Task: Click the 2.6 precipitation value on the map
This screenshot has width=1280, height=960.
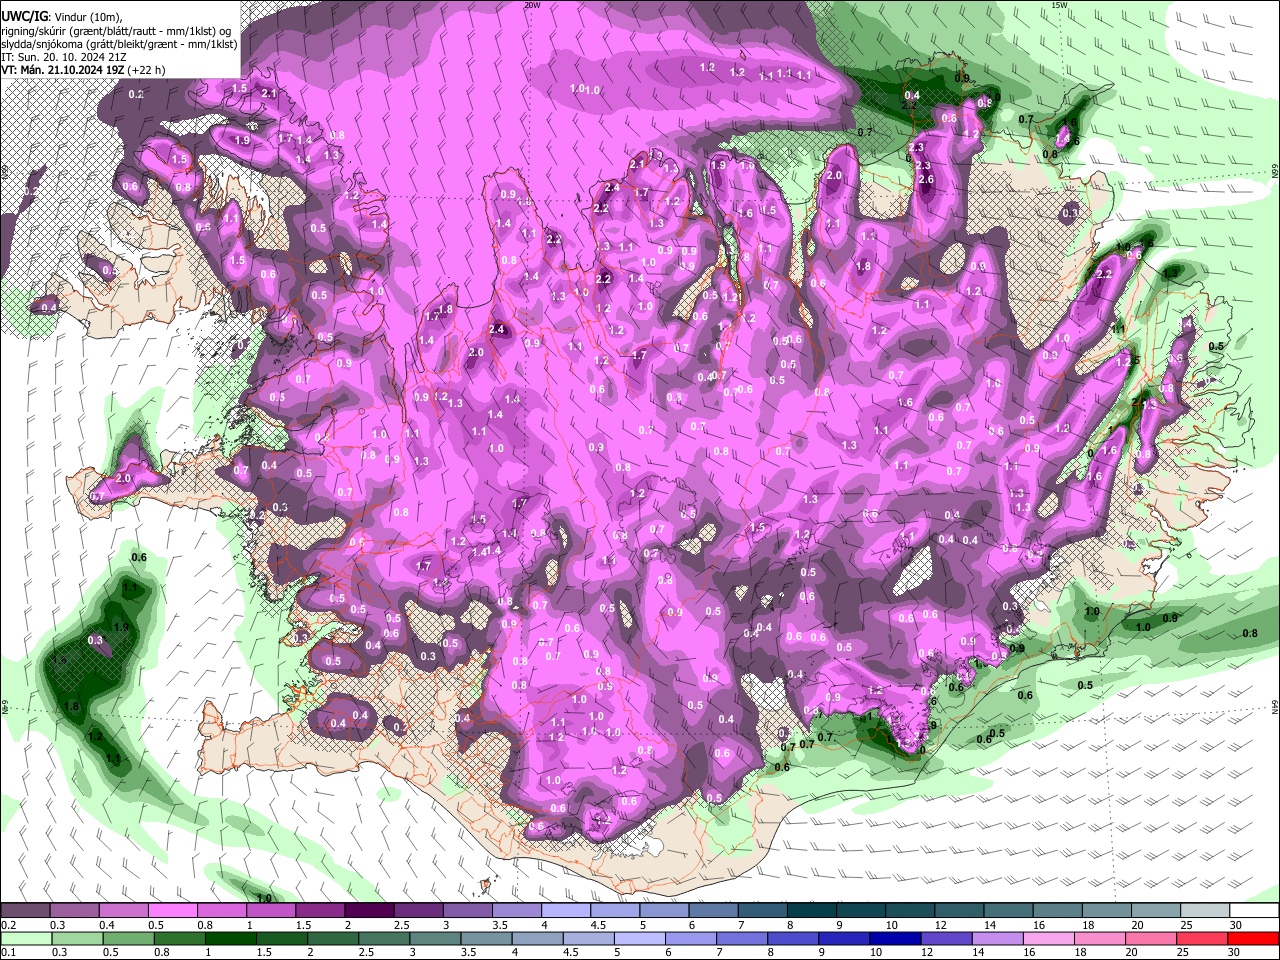Action: click(926, 180)
